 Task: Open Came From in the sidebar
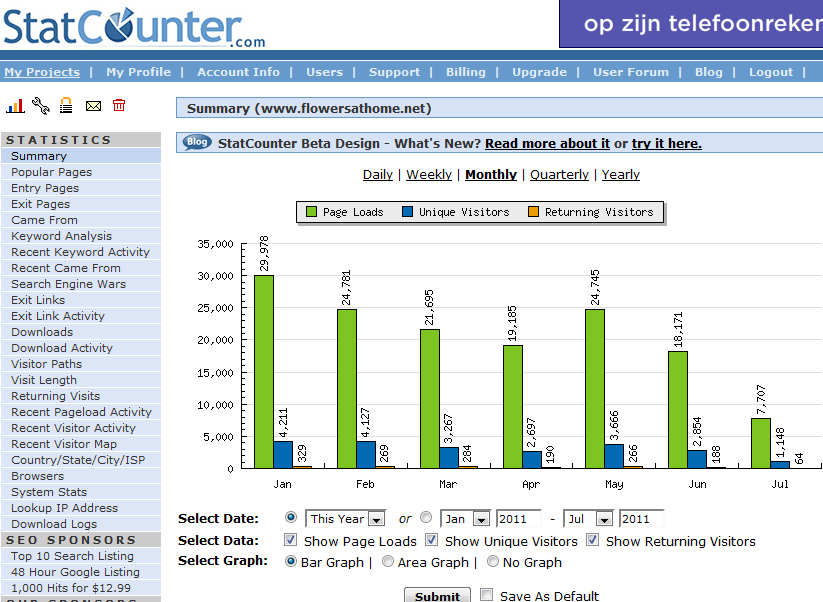click(x=81, y=220)
